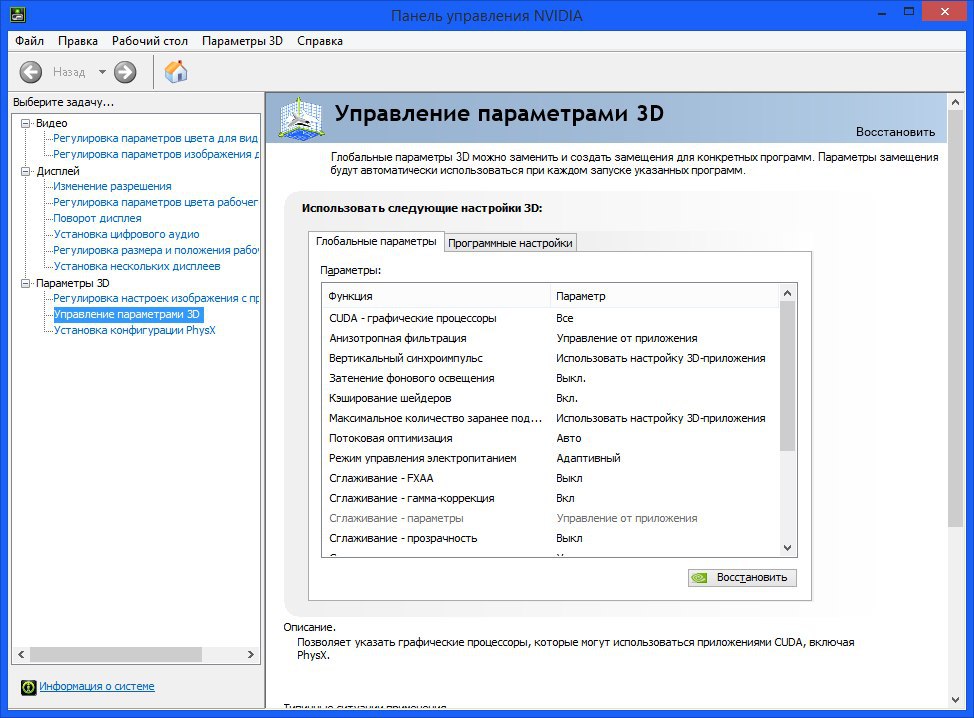Open Установка нескольких дисплеев page
974x718 pixels.
[x=137, y=266]
